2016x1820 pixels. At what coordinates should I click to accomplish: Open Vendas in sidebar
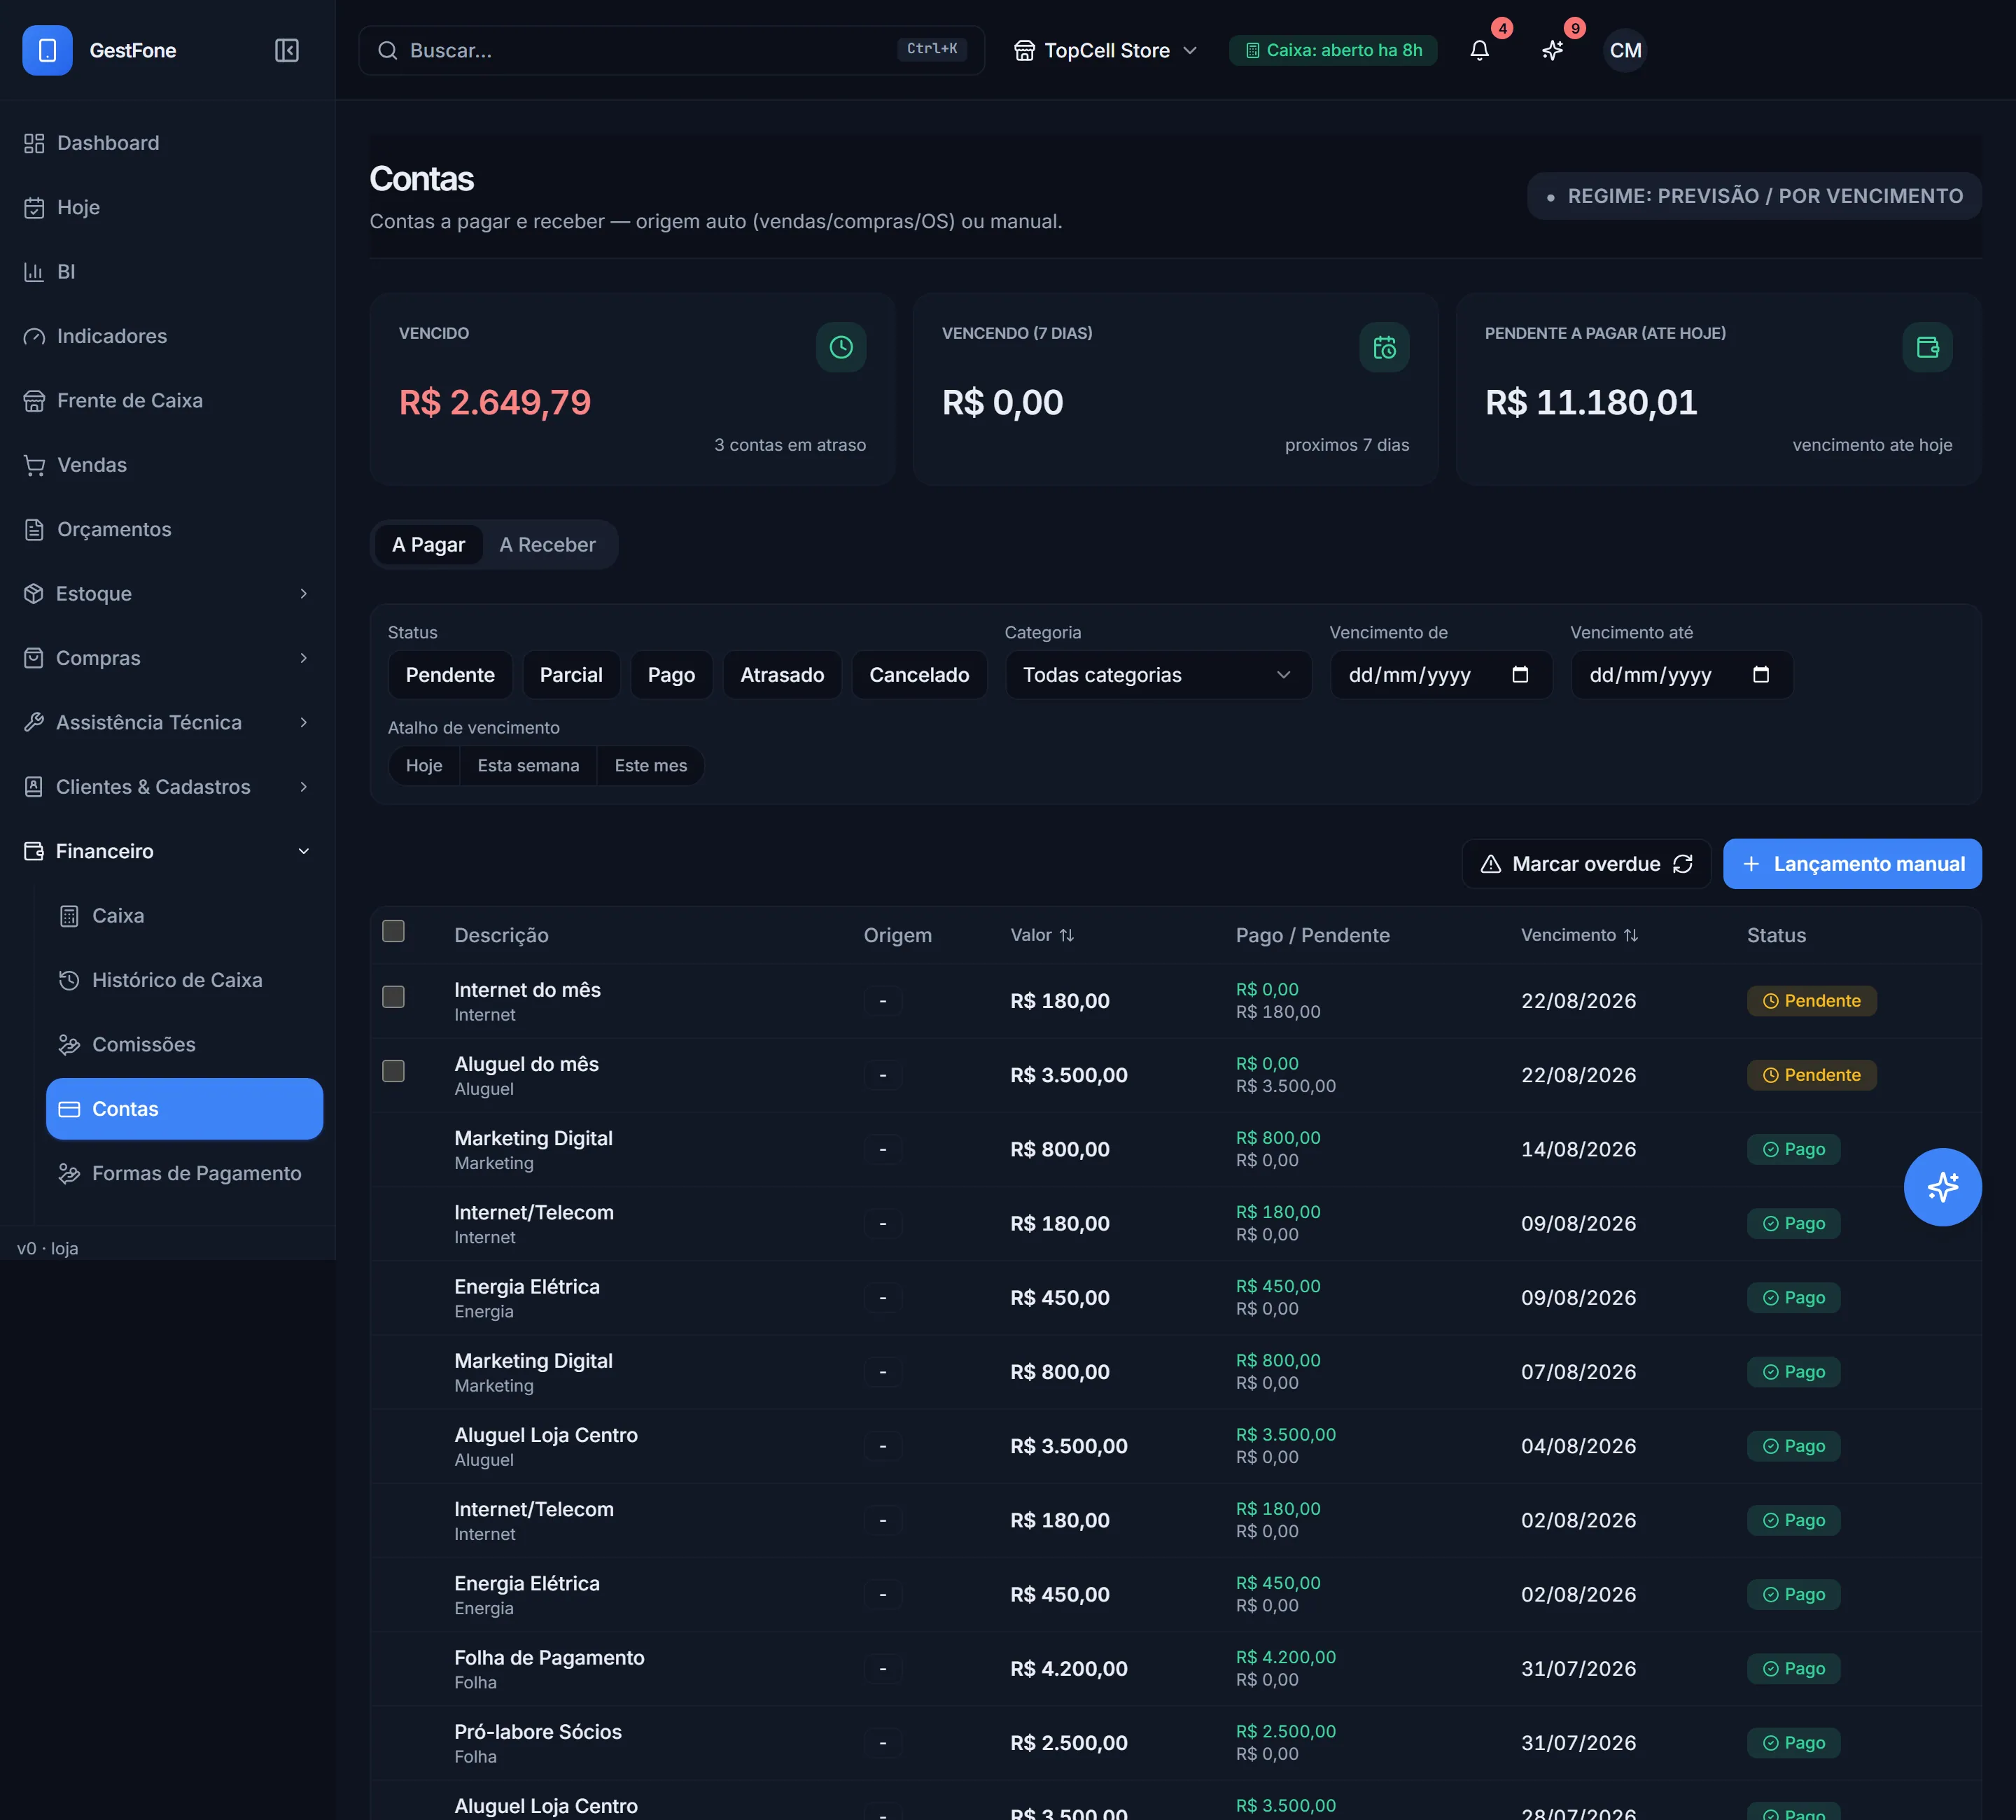[x=167, y=465]
